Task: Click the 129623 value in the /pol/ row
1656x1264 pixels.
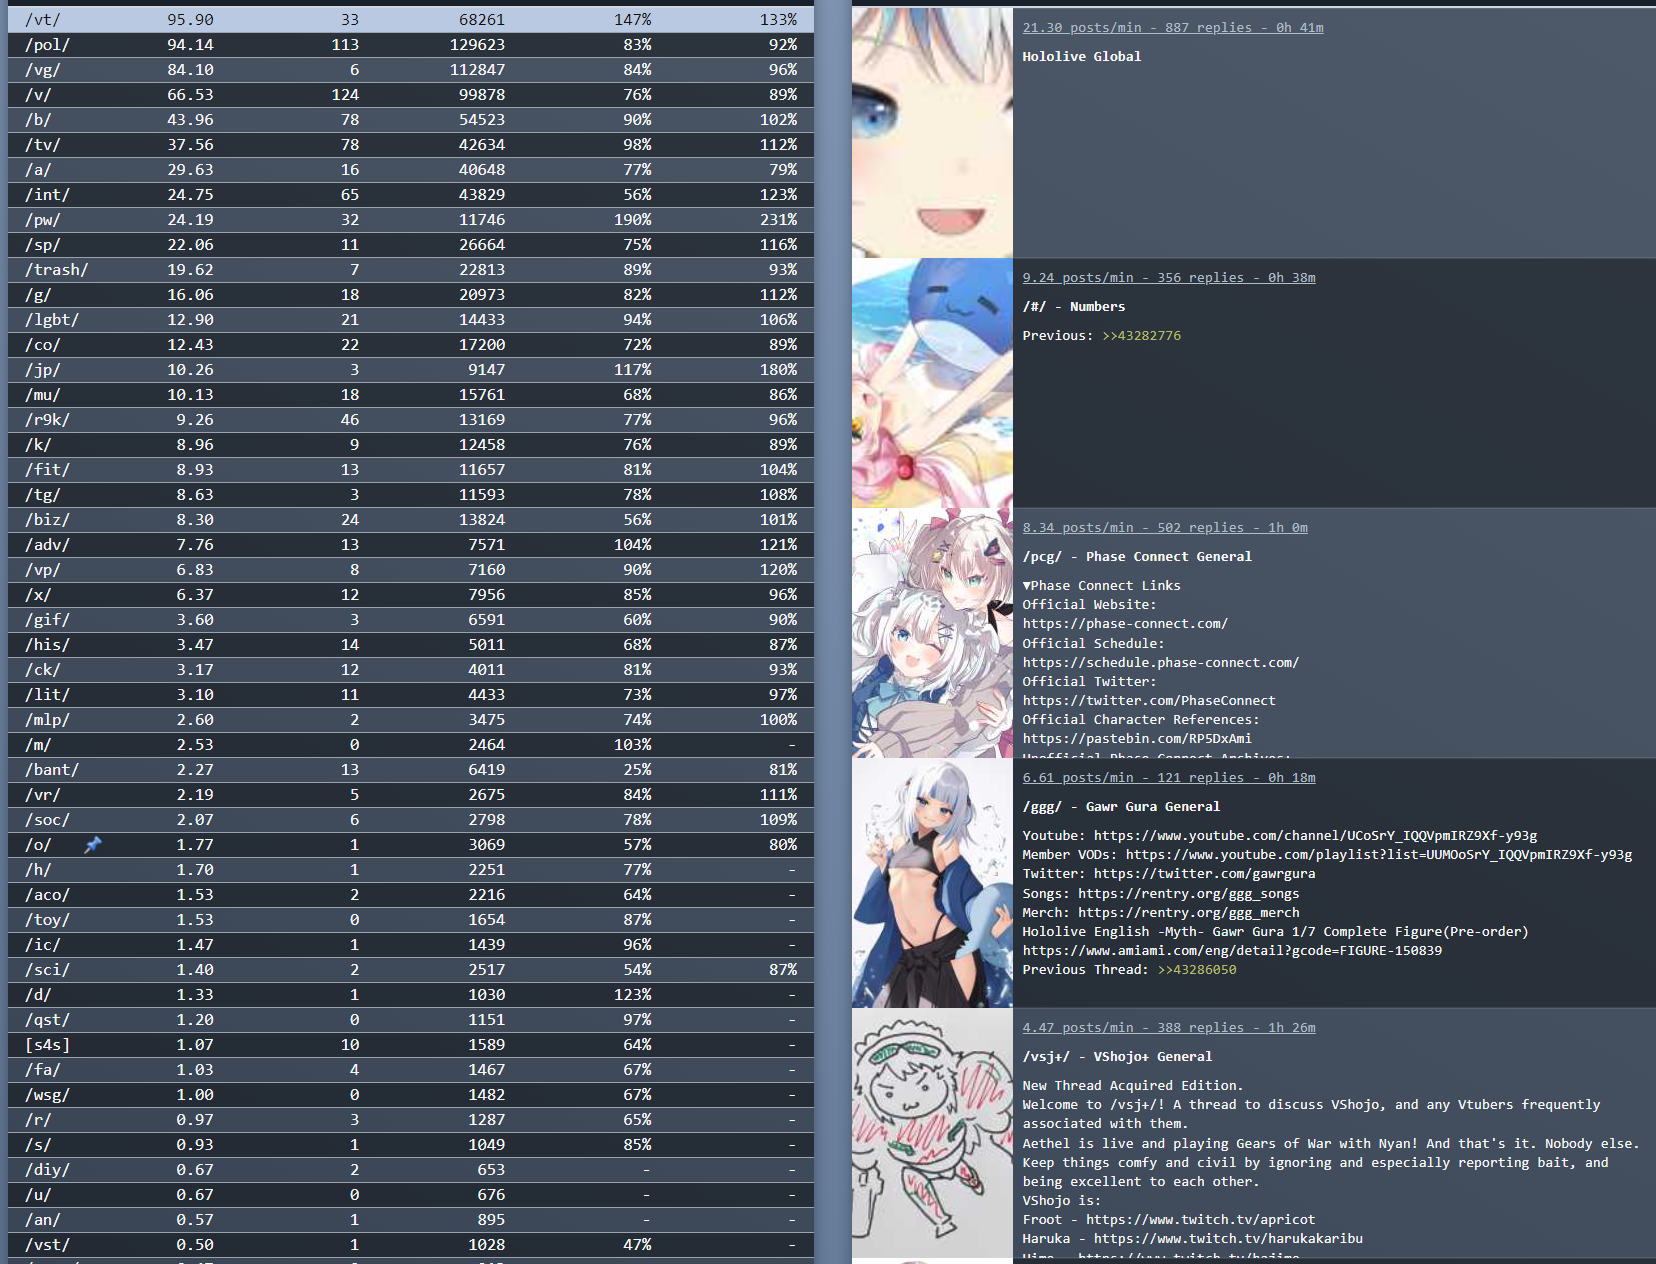Action: [x=477, y=45]
